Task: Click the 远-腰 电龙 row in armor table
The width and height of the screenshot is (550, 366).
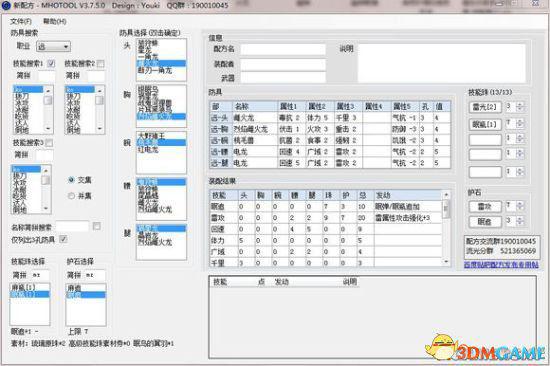Action: (x=330, y=152)
